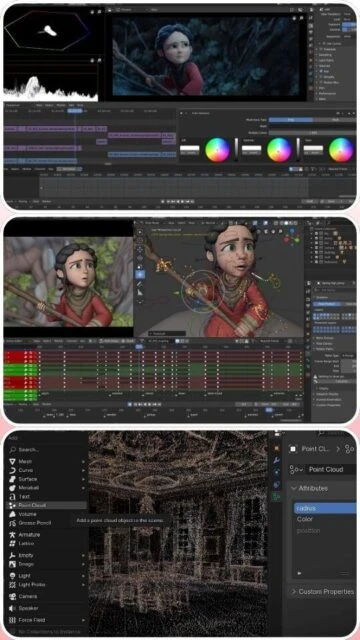Click the Camera icon in Add menu

[12, 596]
